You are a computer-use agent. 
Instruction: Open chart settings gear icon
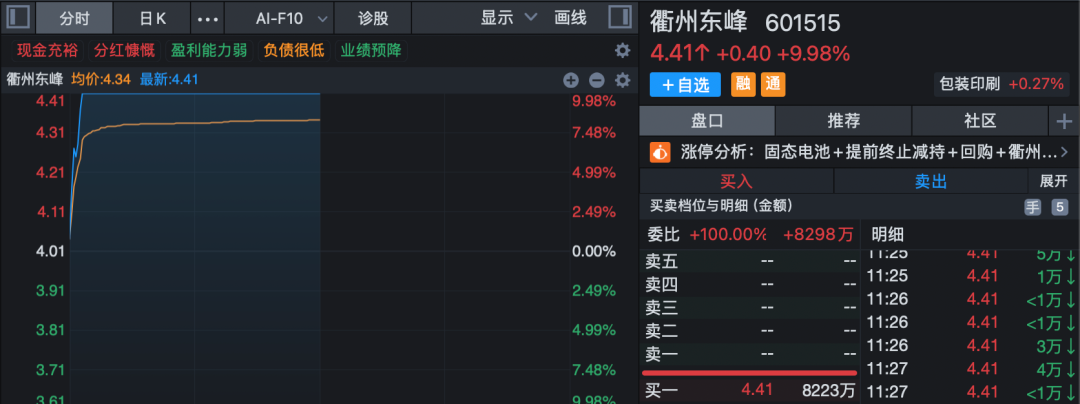pos(622,80)
